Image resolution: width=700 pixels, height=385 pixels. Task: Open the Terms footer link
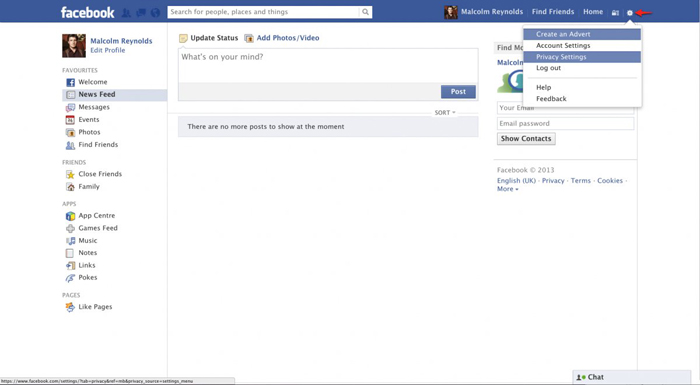[580, 180]
